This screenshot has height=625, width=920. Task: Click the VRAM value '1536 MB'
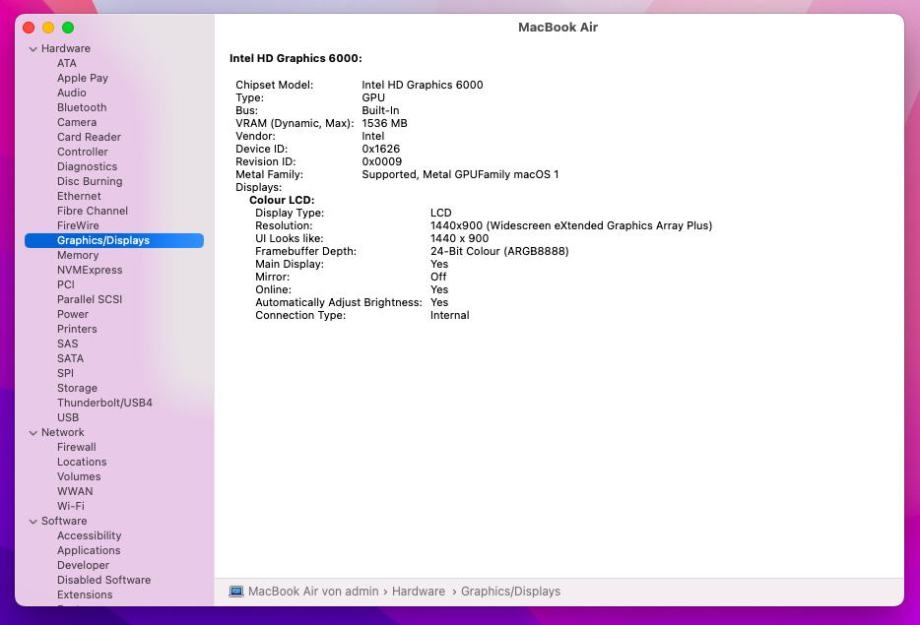(x=384, y=123)
